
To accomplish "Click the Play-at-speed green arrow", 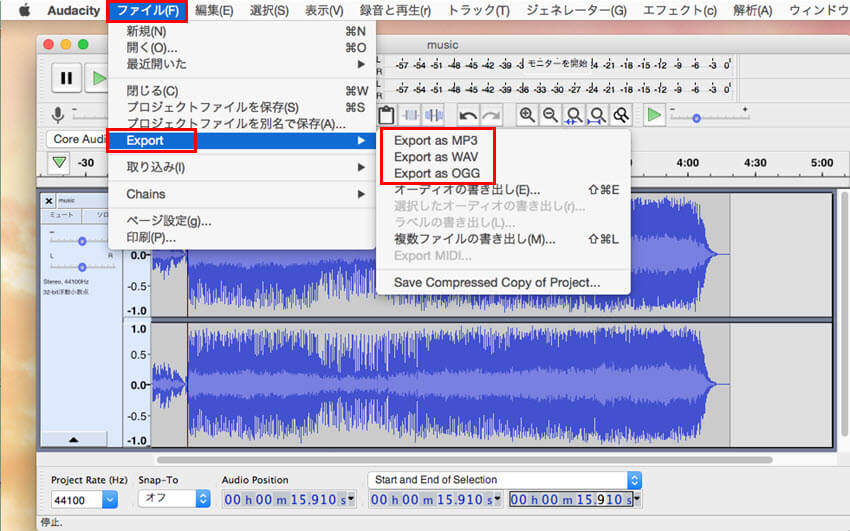I will 654,115.
